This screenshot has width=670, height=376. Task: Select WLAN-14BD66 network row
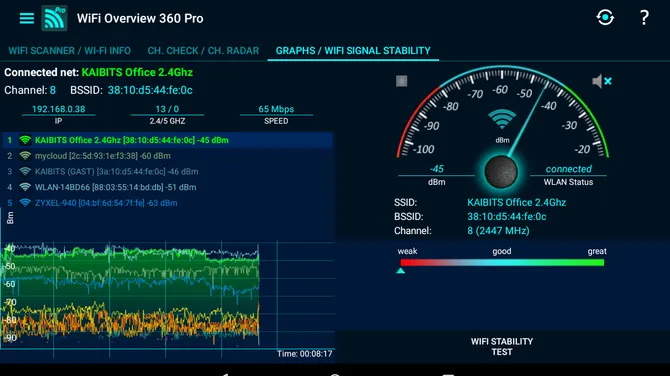tap(168, 187)
